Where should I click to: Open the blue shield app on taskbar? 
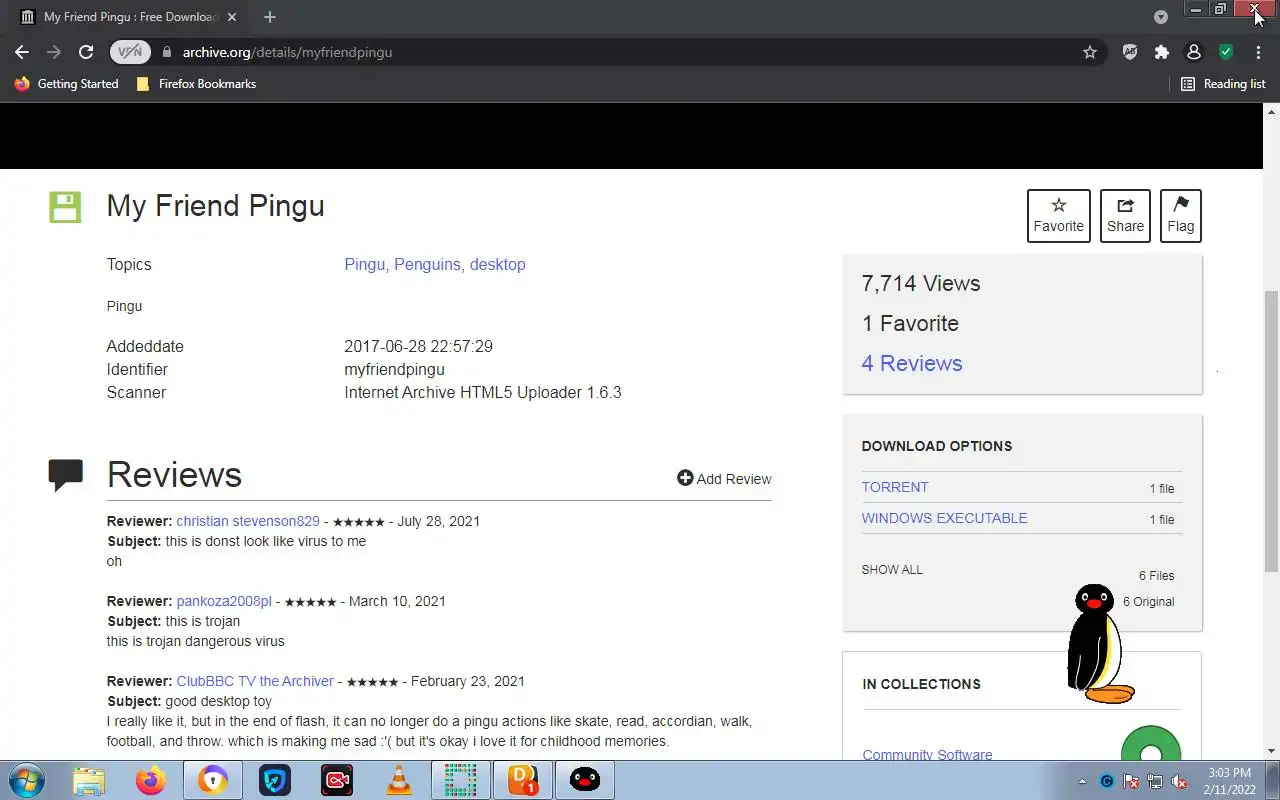coord(275,780)
